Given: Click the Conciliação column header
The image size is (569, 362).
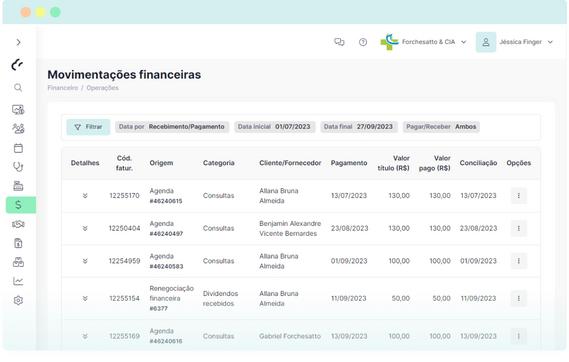Looking at the screenshot, I should pos(478,163).
